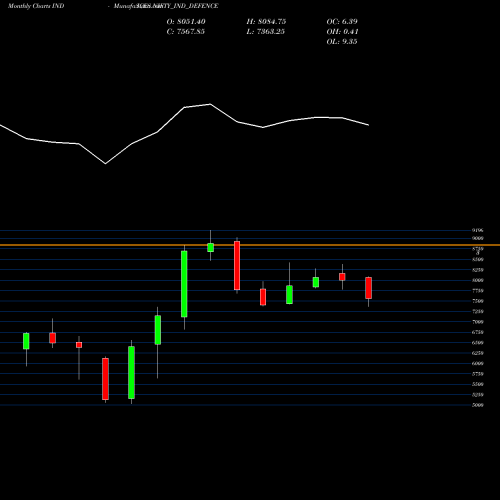Click the last red candlestick on the right

(x=368, y=288)
